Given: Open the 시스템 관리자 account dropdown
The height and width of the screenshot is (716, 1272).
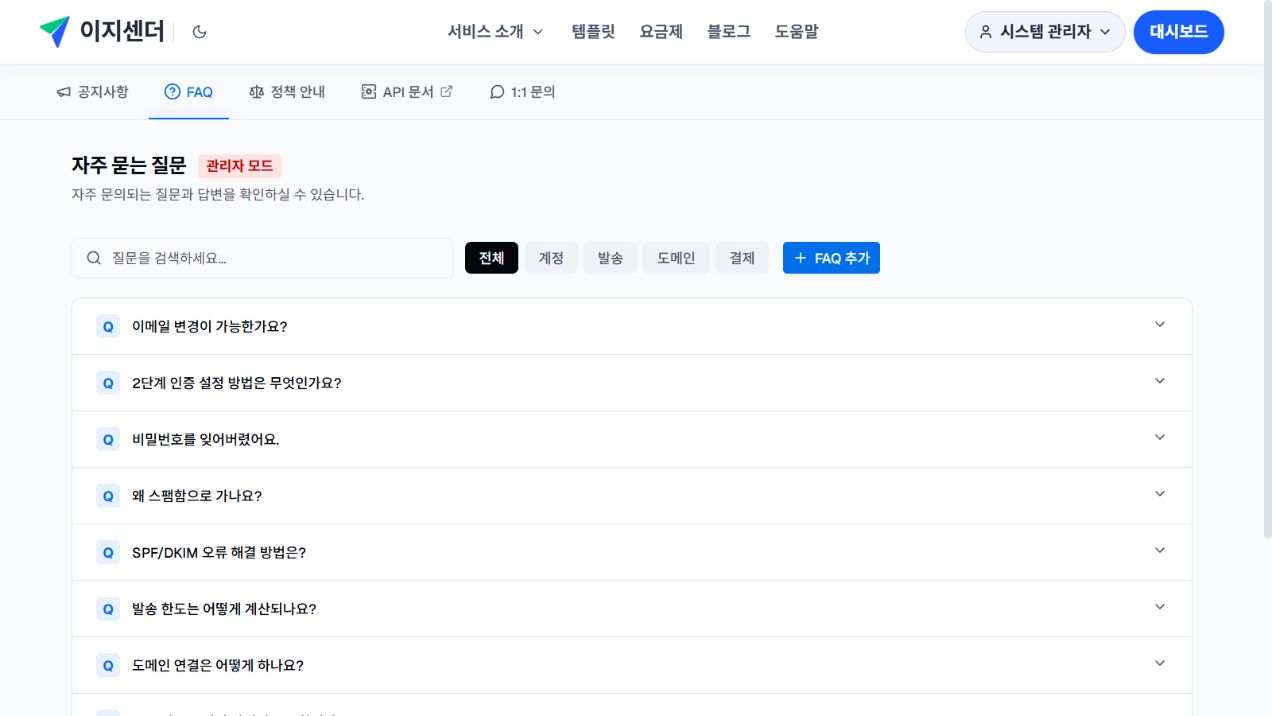Looking at the screenshot, I should coord(1045,32).
